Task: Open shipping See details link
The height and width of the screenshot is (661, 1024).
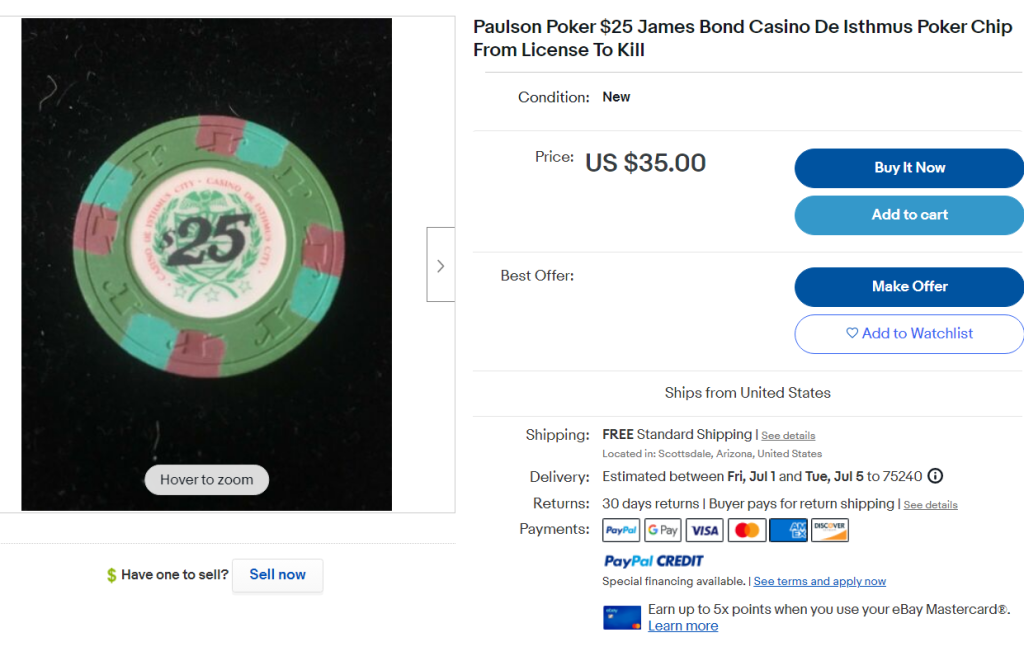Action: point(788,436)
